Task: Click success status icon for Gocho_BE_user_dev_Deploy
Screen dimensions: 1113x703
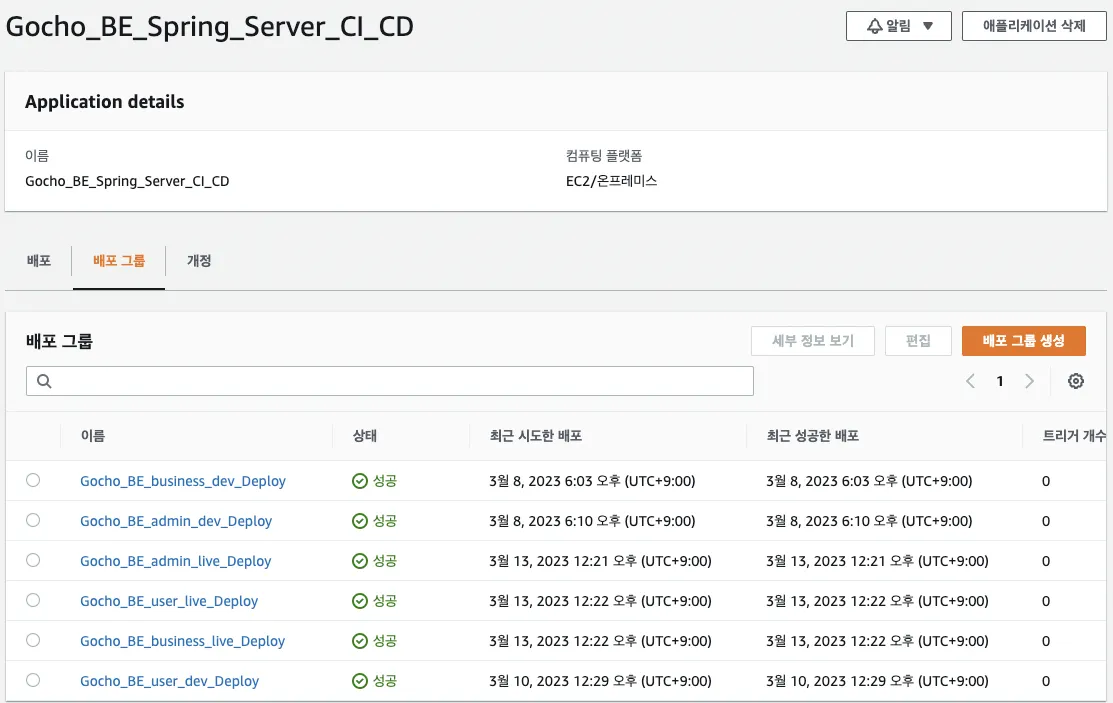Action: 360,681
